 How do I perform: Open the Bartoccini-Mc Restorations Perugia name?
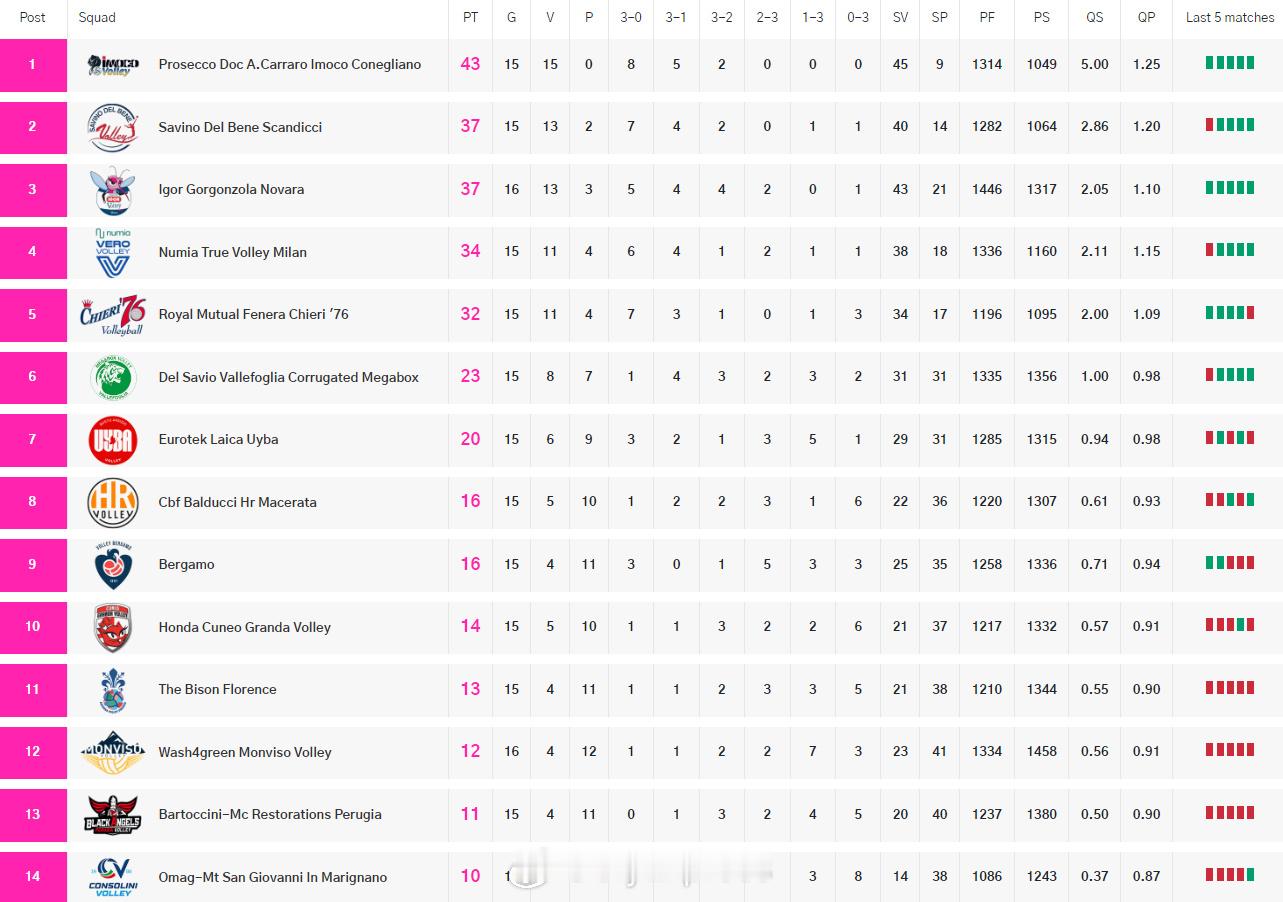[270, 814]
